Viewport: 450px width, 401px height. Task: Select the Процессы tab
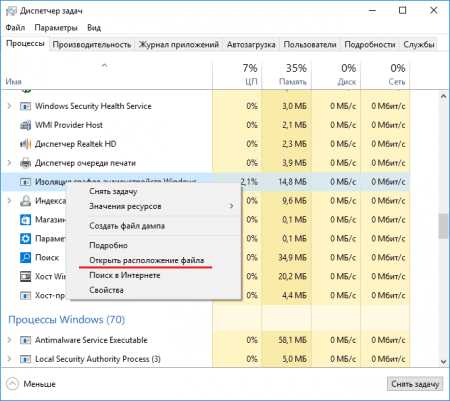pos(25,44)
